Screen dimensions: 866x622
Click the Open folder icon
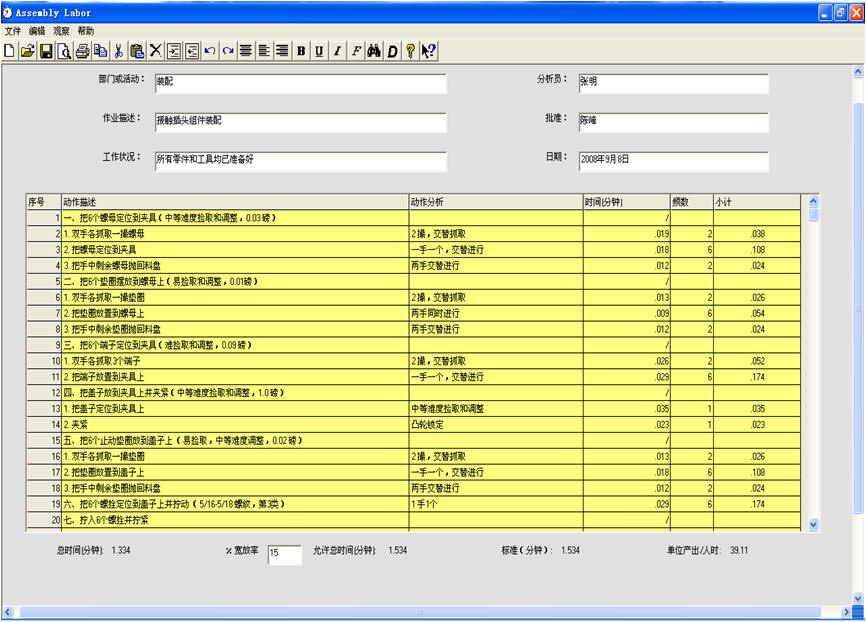click(x=27, y=51)
